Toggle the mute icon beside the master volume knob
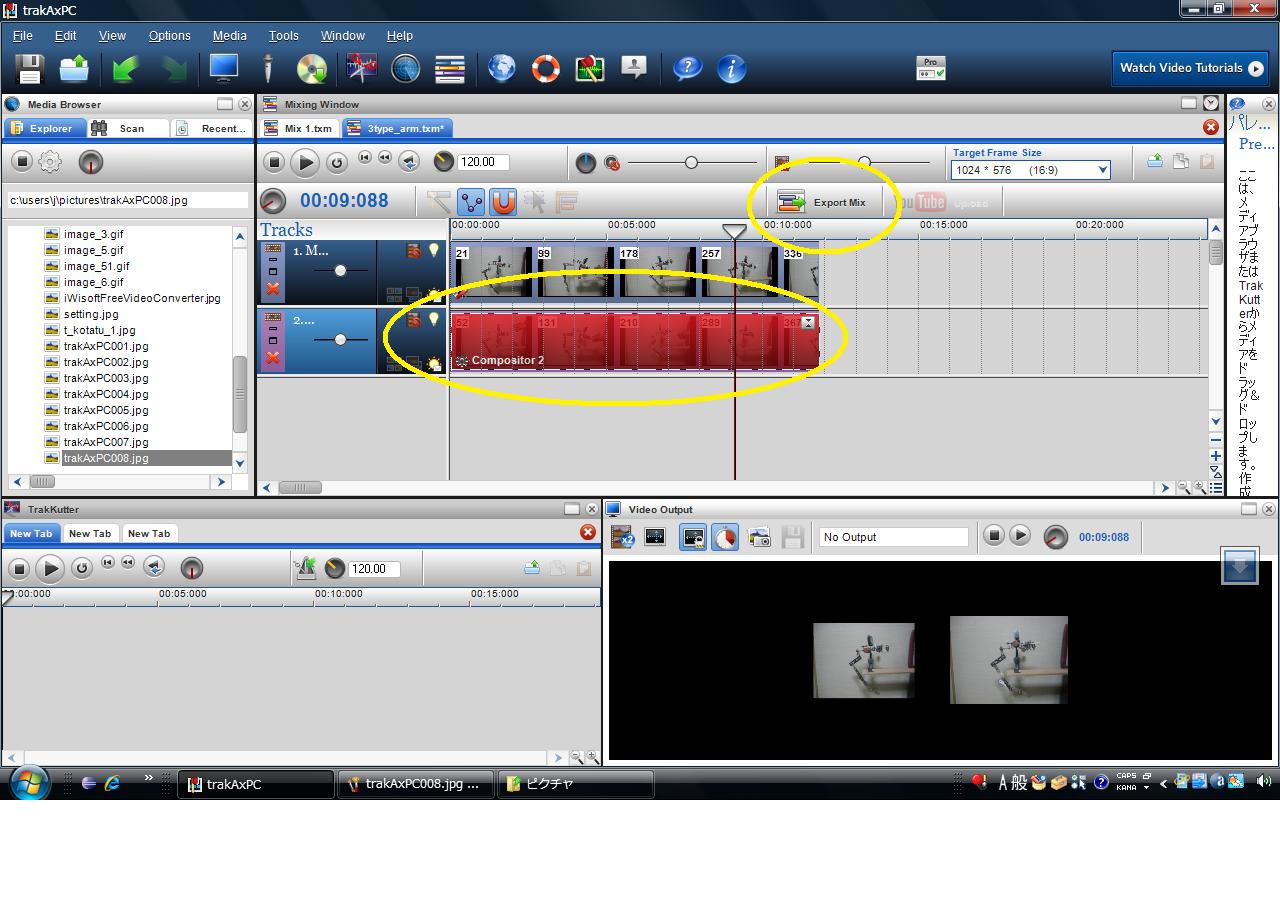The width and height of the screenshot is (1280, 900). point(612,163)
